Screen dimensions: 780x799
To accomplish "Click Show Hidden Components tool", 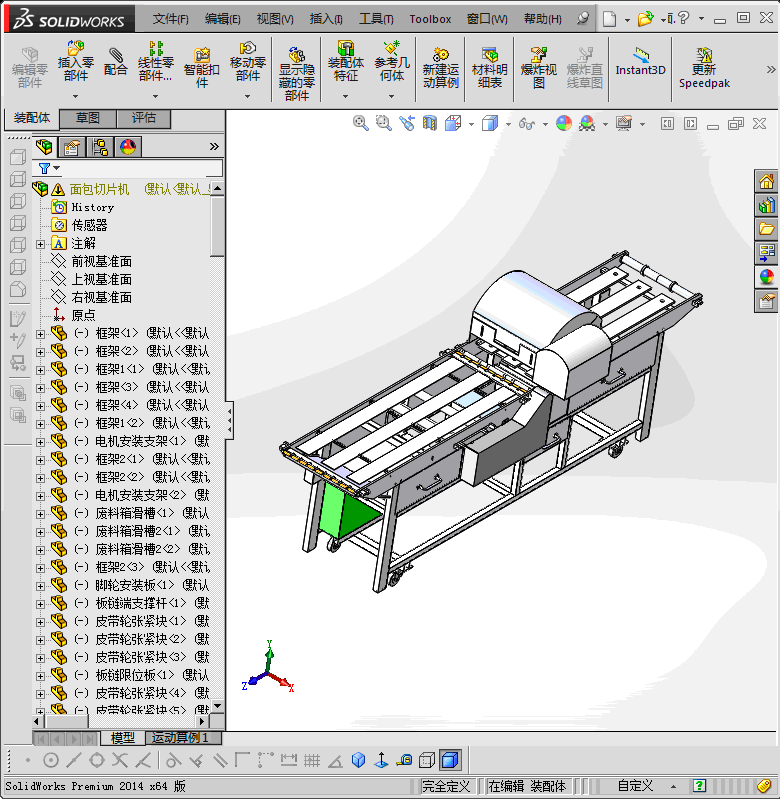I will 297,74.
